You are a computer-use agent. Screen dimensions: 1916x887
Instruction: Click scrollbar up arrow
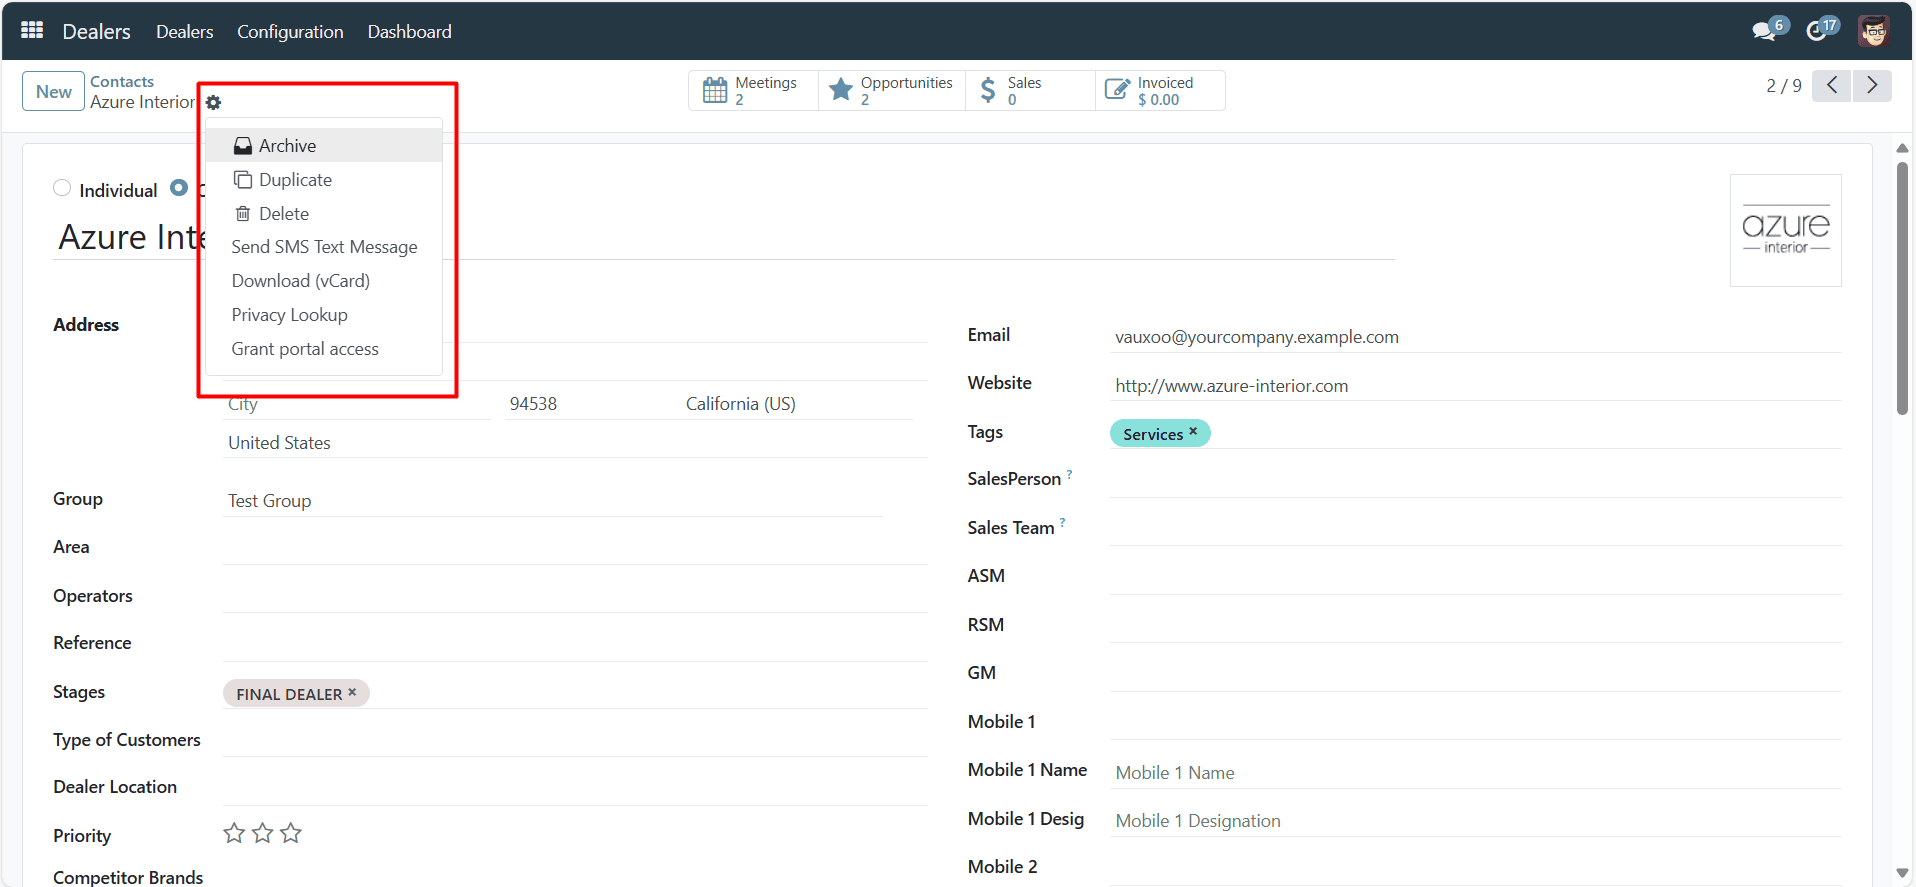pyautogui.click(x=1902, y=148)
